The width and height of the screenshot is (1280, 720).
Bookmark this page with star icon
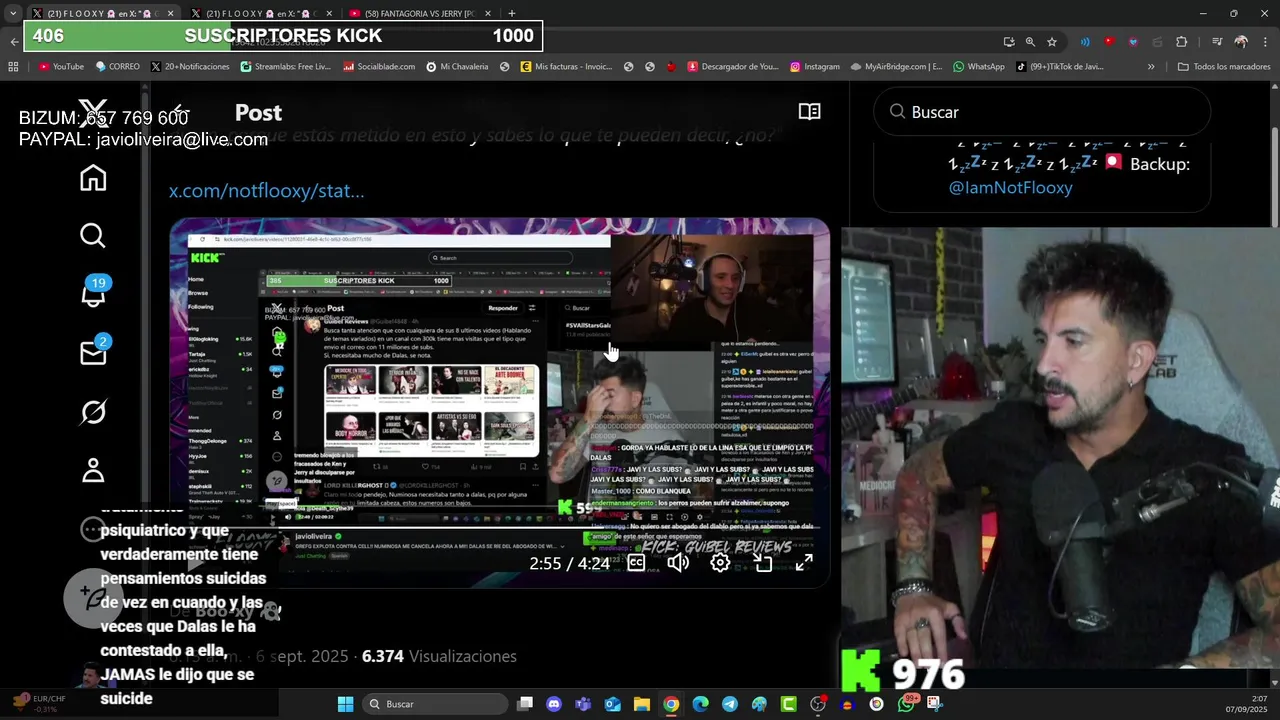click(x=1052, y=41)
